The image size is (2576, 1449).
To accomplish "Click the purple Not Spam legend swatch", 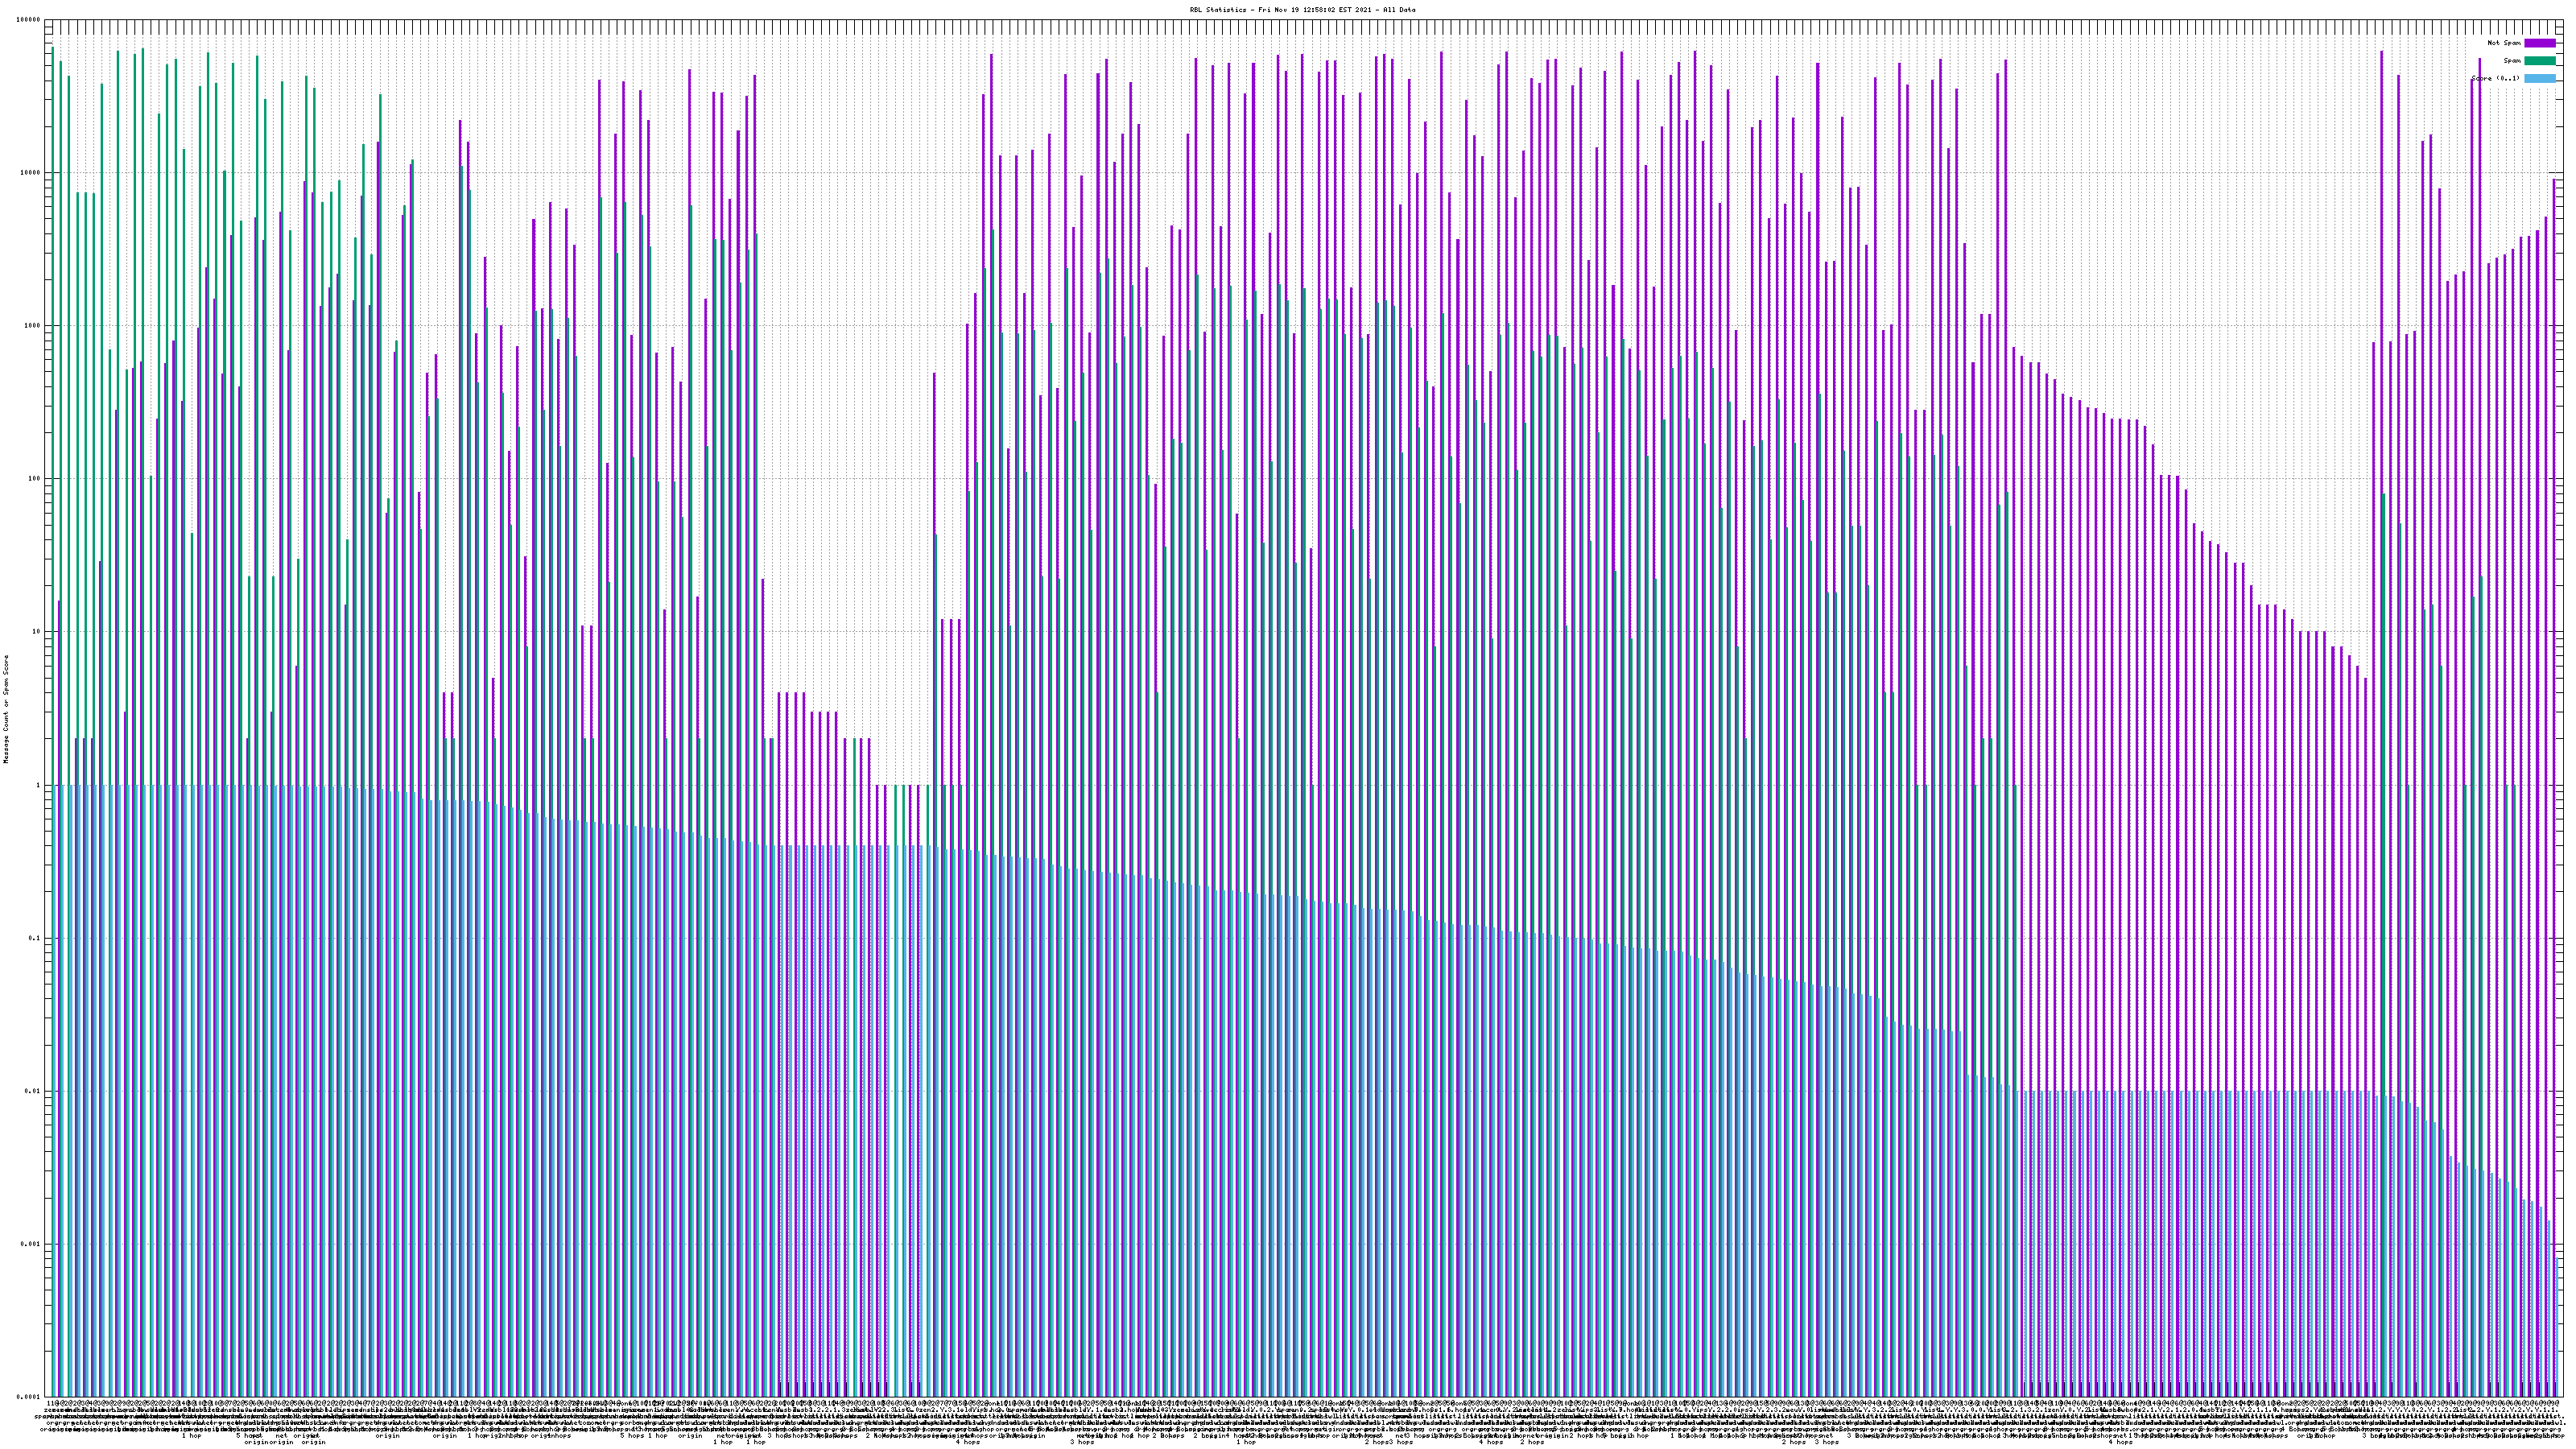I will (x=2539, y=43).
